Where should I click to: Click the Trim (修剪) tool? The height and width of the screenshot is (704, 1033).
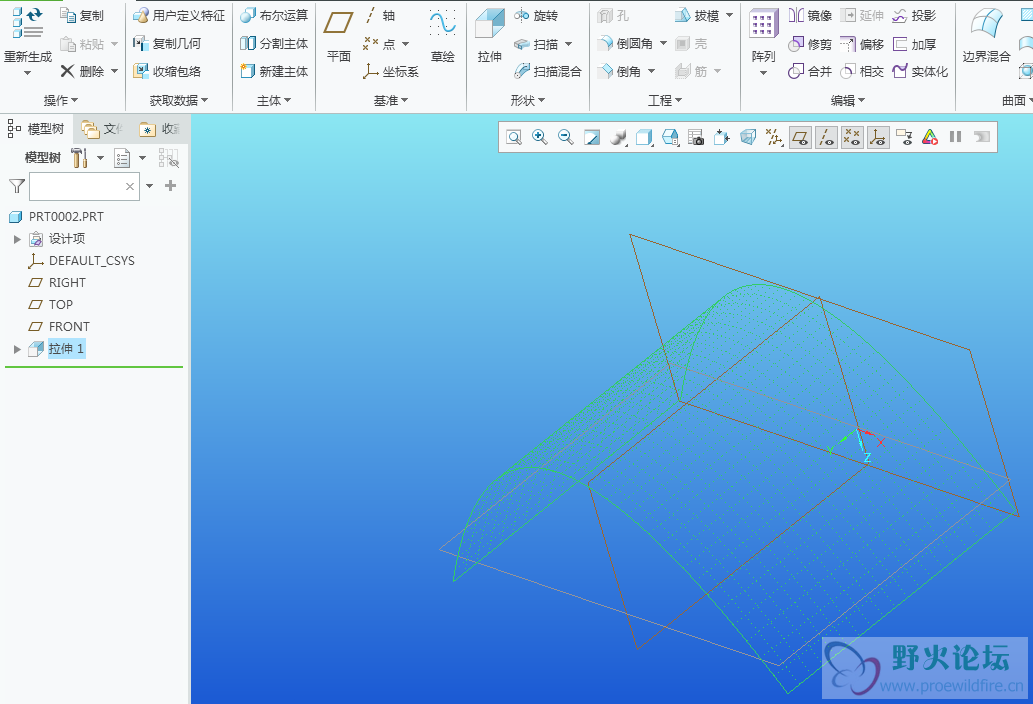coord(810,43)
